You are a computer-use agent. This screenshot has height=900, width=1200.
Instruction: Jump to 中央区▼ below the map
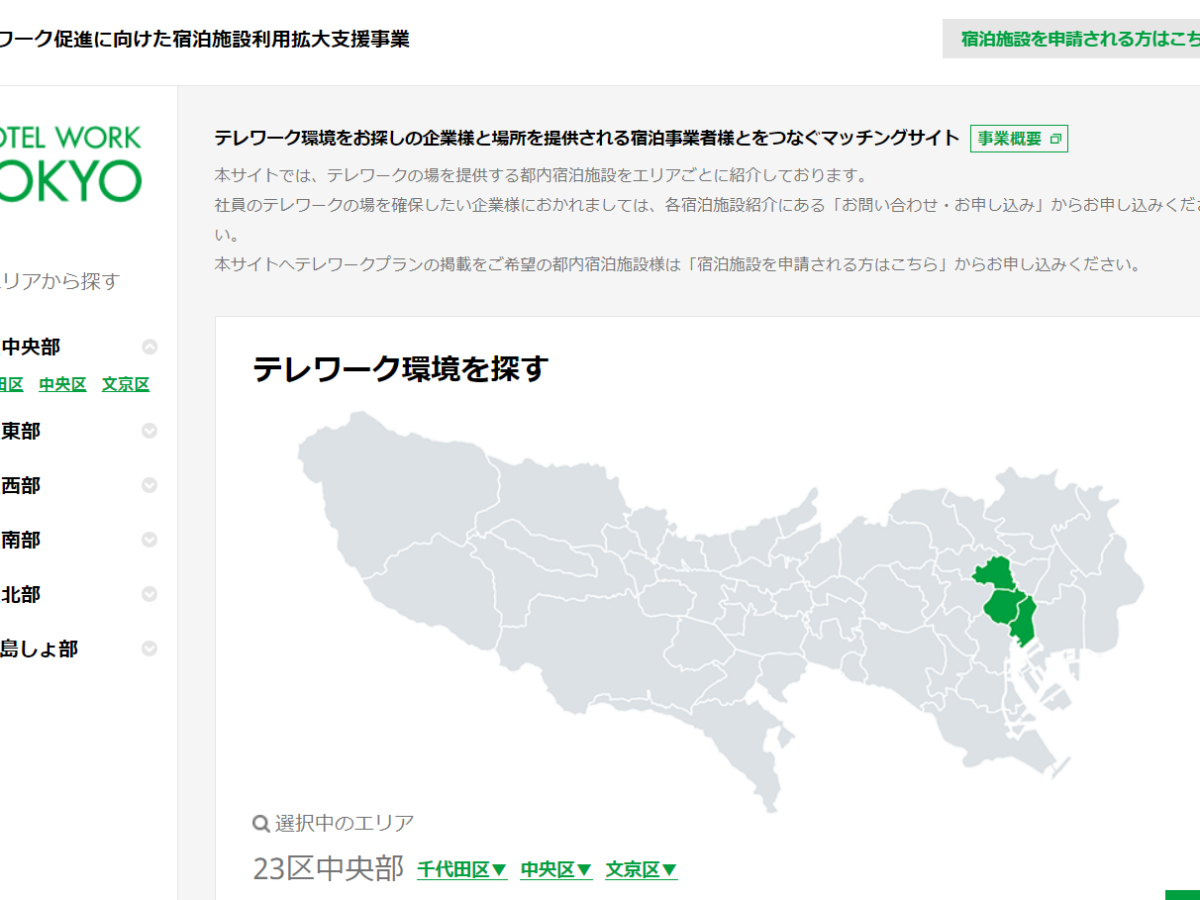556,869
